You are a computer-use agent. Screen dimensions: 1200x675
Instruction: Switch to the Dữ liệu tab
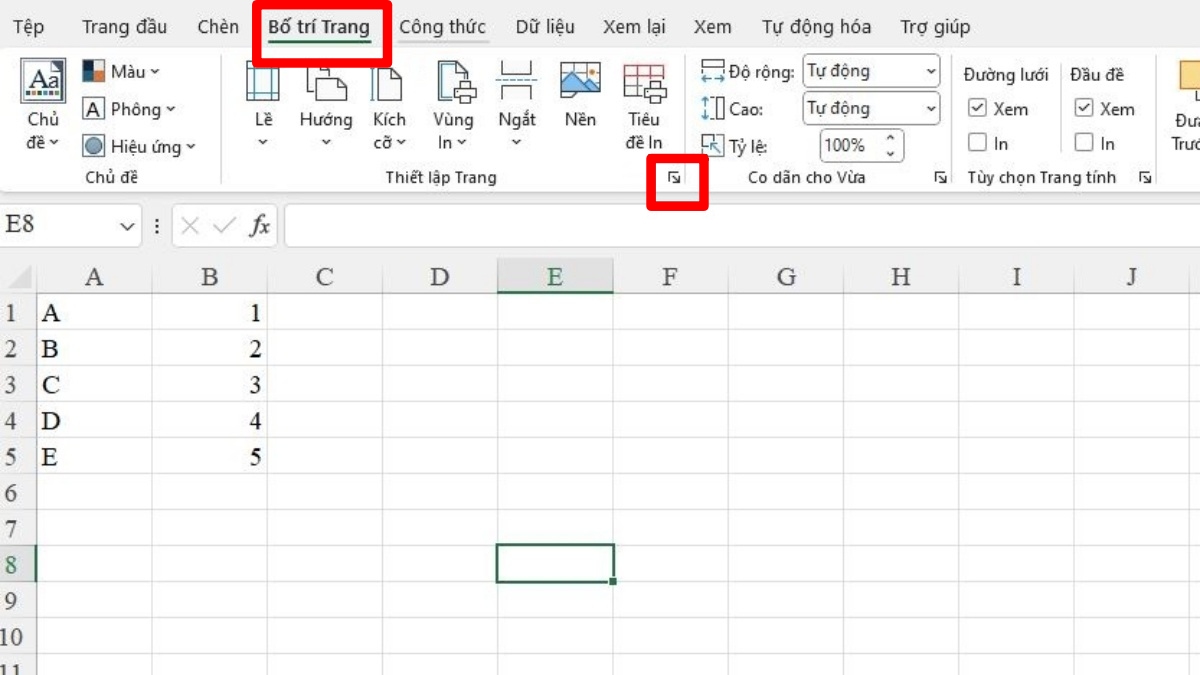point(545,27)
